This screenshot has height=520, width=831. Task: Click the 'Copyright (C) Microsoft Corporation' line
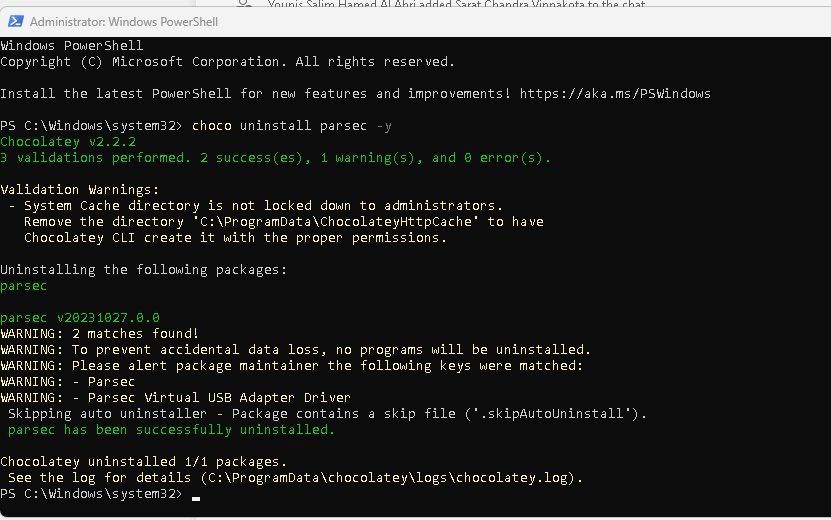pos(227,62)
